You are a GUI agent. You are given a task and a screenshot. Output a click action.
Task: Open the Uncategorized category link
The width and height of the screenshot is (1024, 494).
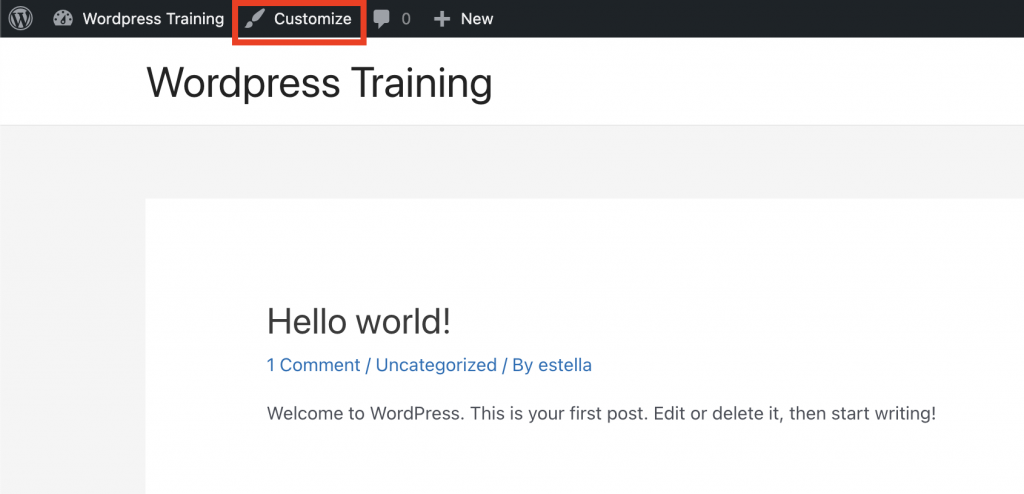point(436,365)
